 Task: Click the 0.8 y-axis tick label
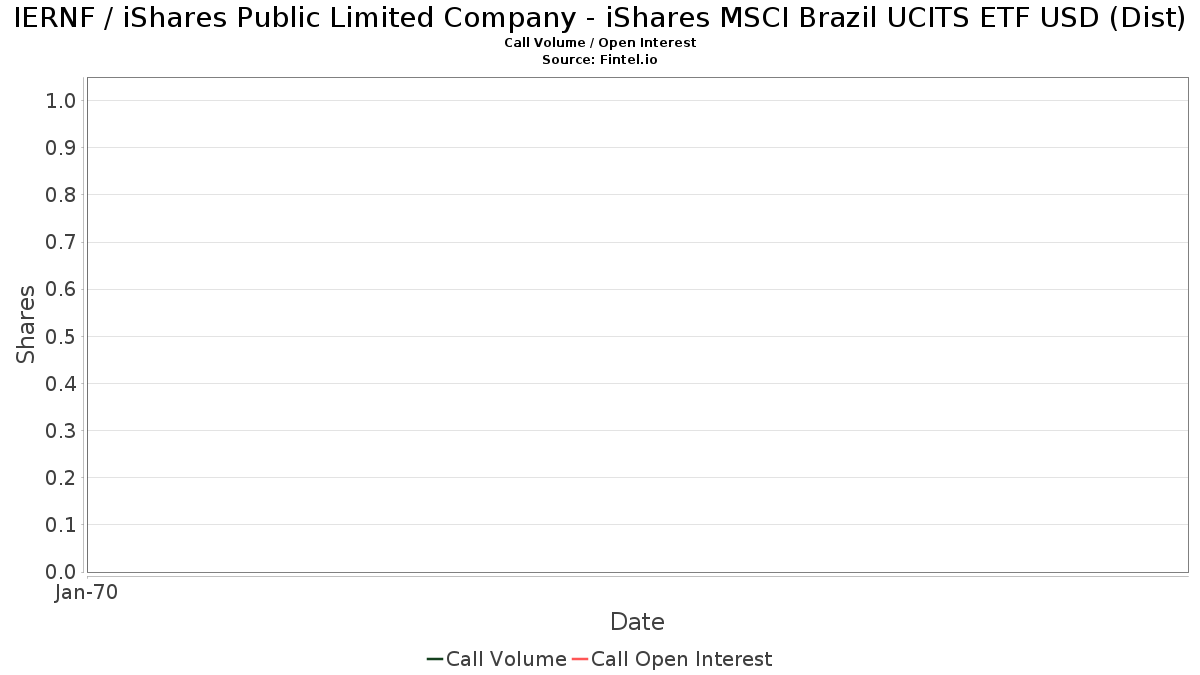pyautogui.click(x=61, y=195)
